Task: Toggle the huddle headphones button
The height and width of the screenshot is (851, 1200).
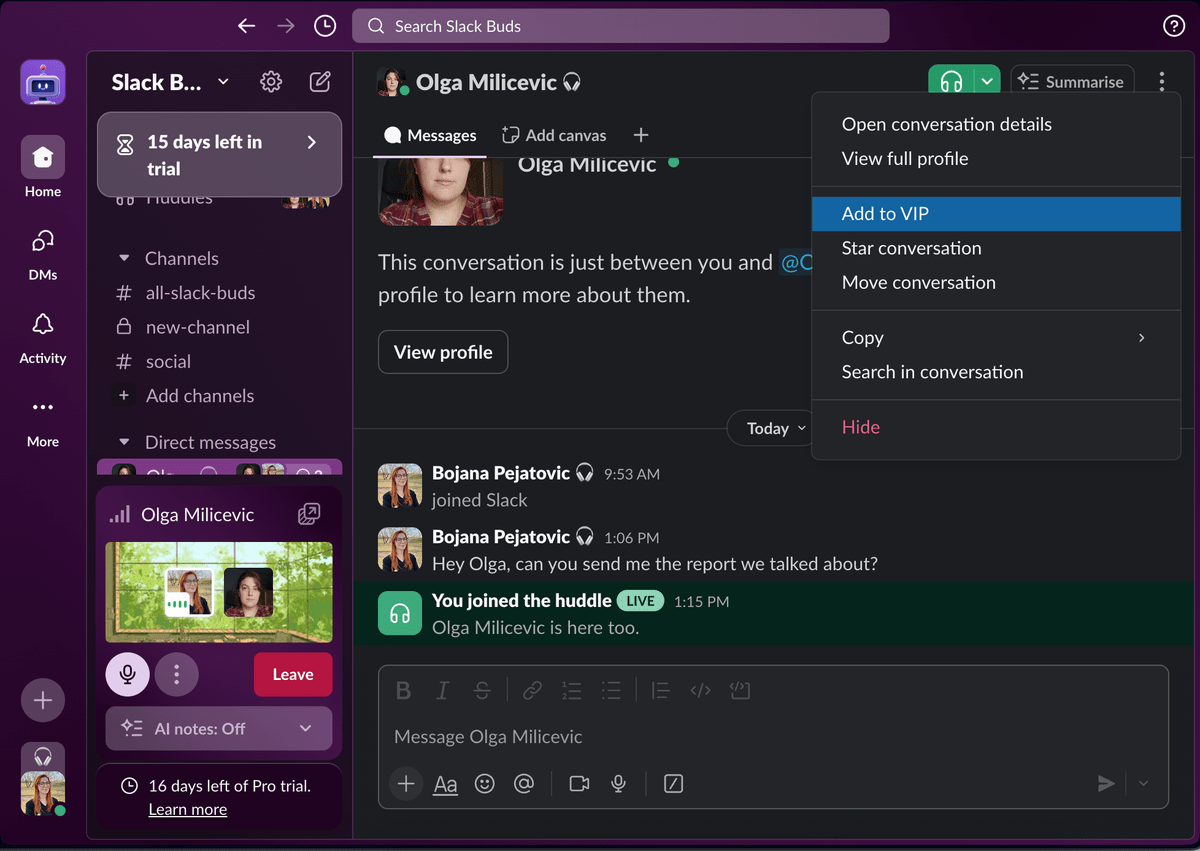Action: pos(951,82)
